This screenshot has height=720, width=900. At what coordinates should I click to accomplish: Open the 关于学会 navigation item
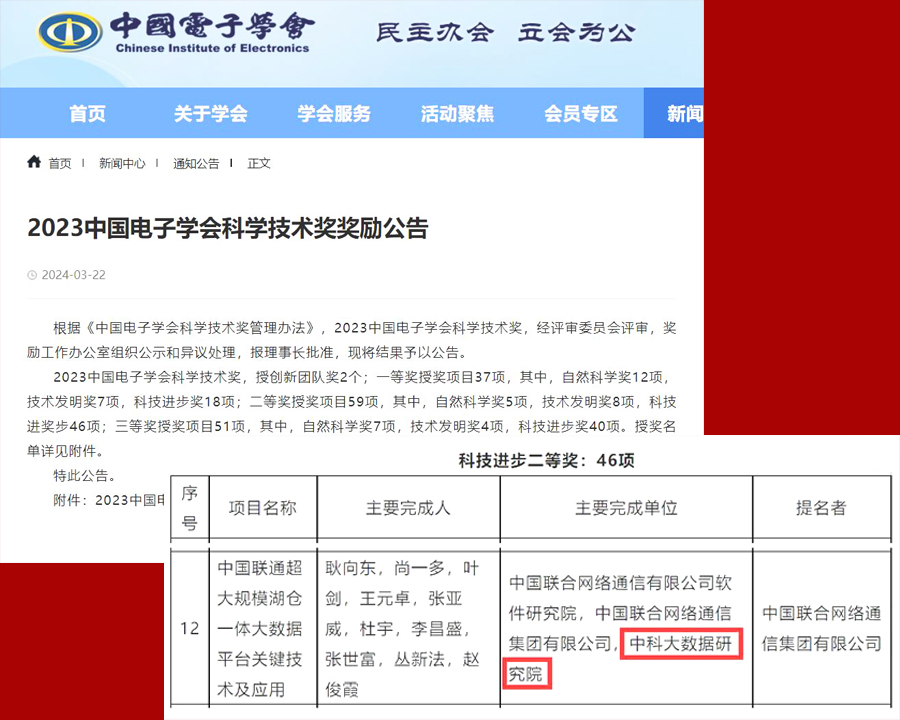[211, 114]
